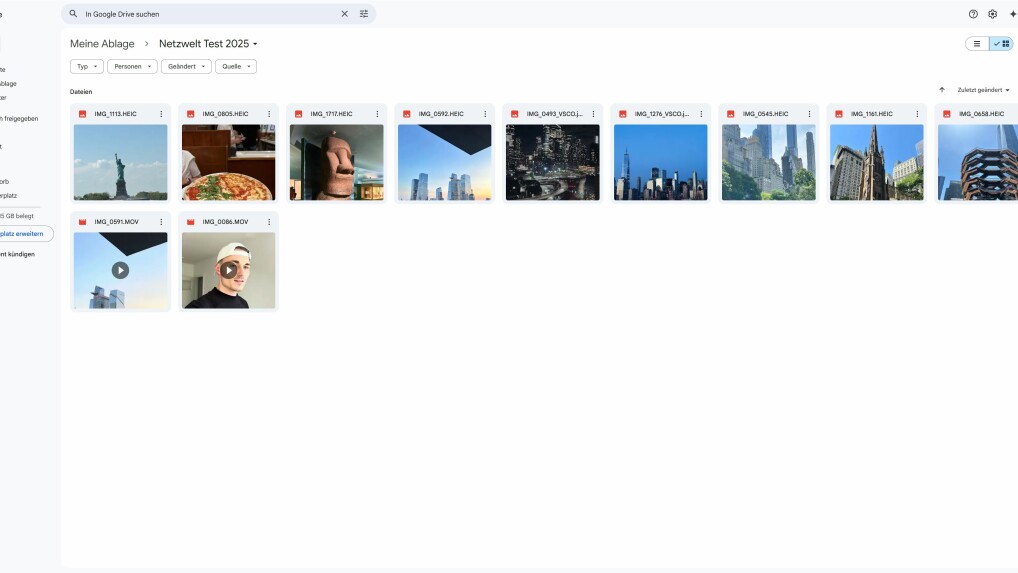Click the image file icon of IMG_0592.HEIC
The height and width of the screenshot is (573, 1018).
point(406,114)
